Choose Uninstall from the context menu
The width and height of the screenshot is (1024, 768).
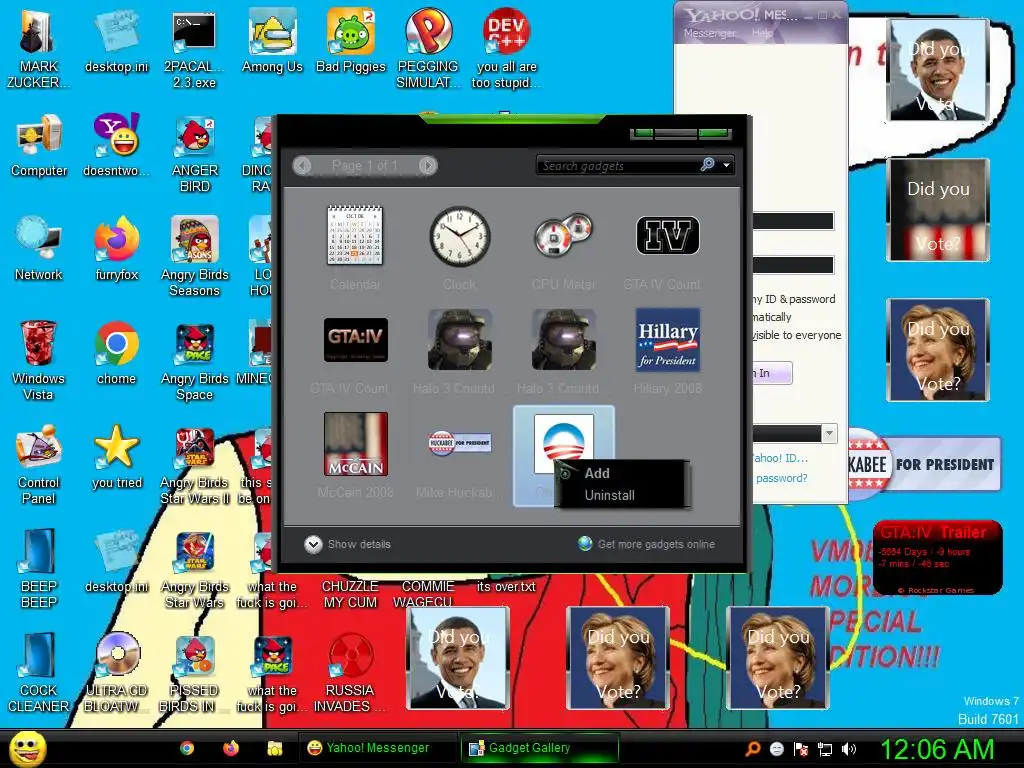(x=609, y=495)
